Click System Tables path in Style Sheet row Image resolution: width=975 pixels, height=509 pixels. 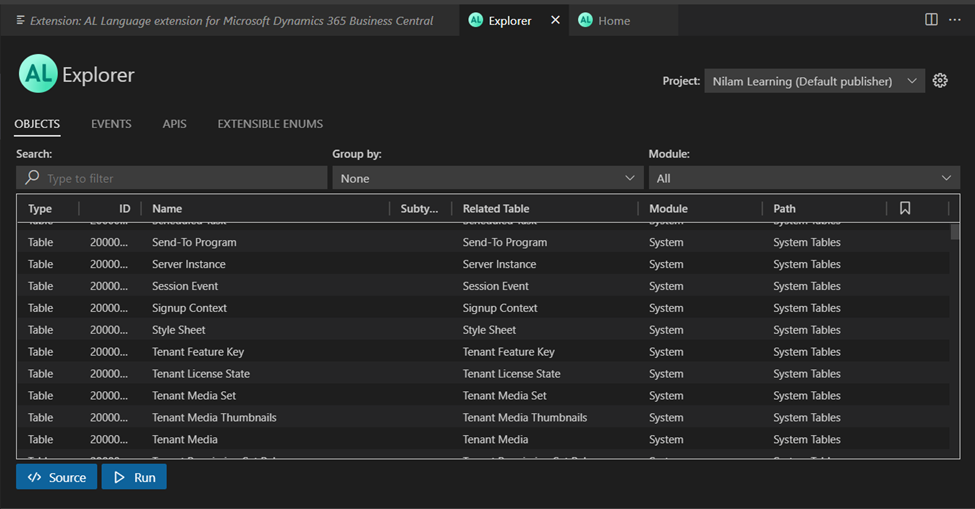806,330
